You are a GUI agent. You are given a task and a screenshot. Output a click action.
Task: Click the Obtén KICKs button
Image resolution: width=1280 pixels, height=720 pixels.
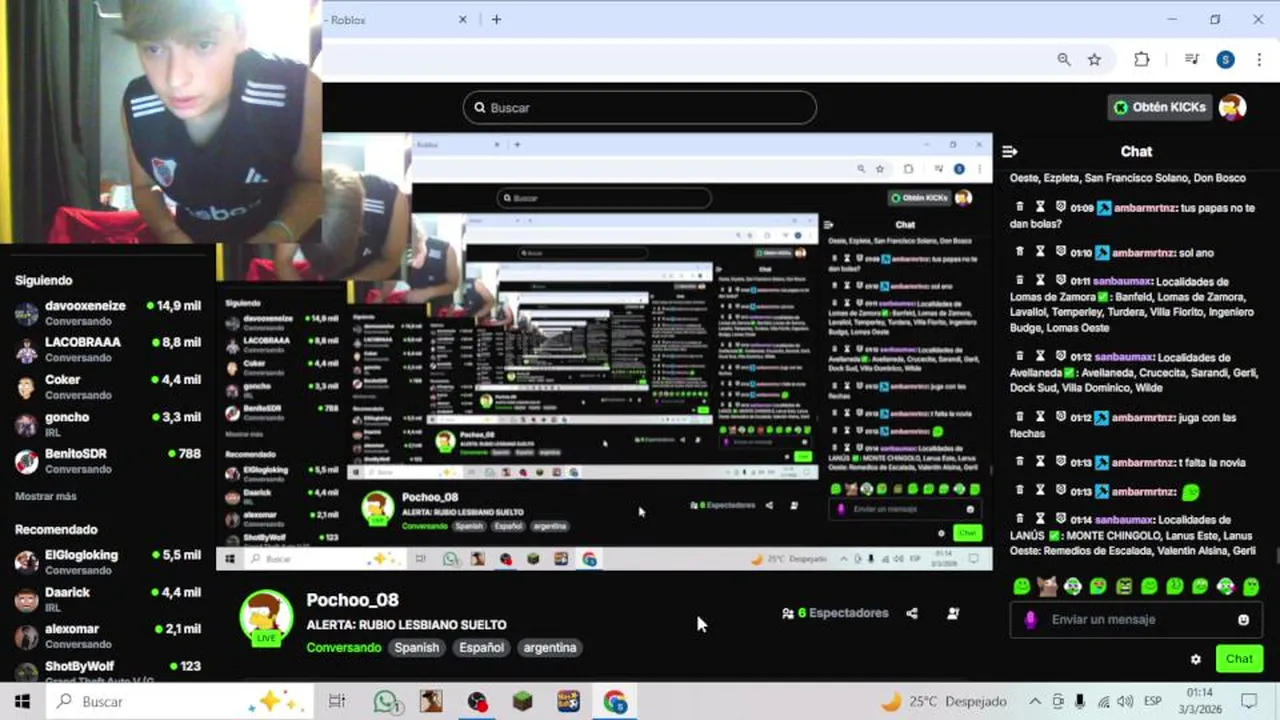coord(1160,107)
